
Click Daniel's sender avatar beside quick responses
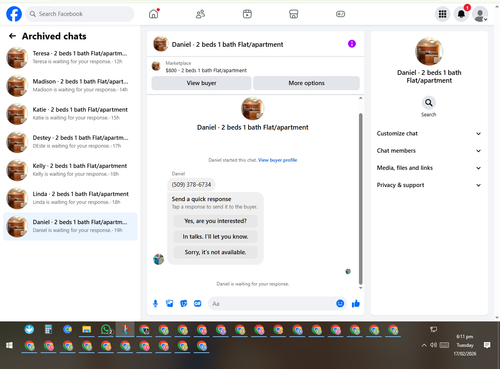(158, 259)
